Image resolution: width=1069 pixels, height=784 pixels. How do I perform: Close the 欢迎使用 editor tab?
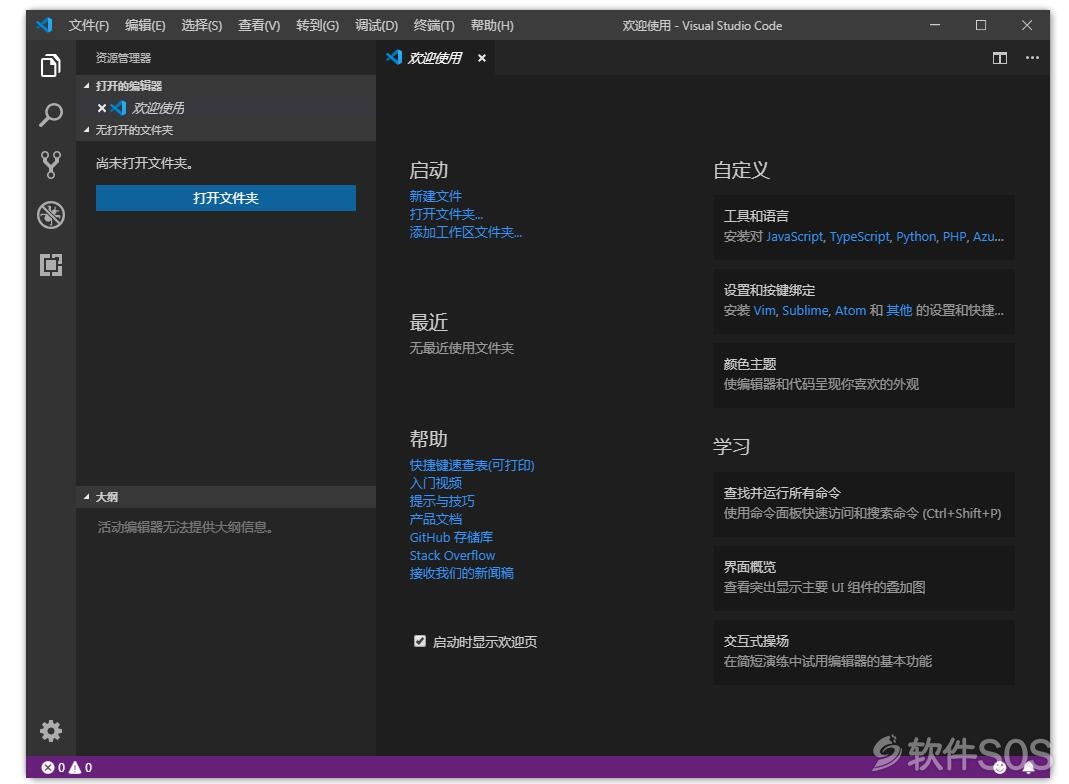pos(482,58)
